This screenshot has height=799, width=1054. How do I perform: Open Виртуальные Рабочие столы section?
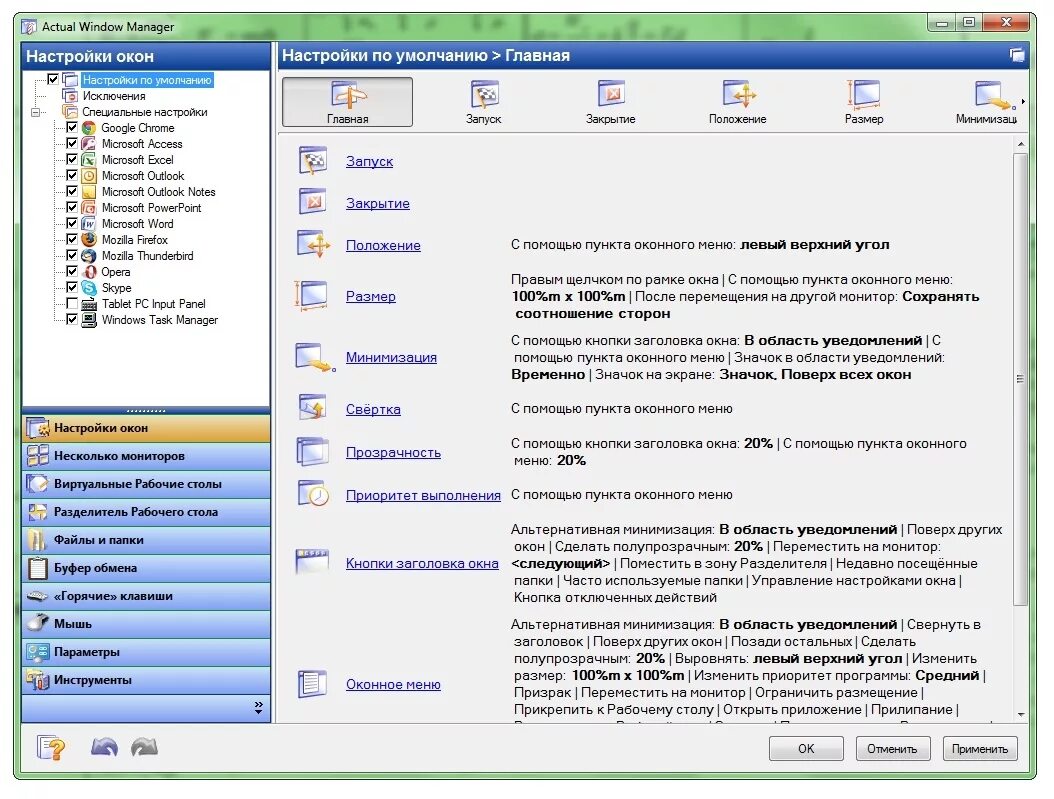click(146, 484)
